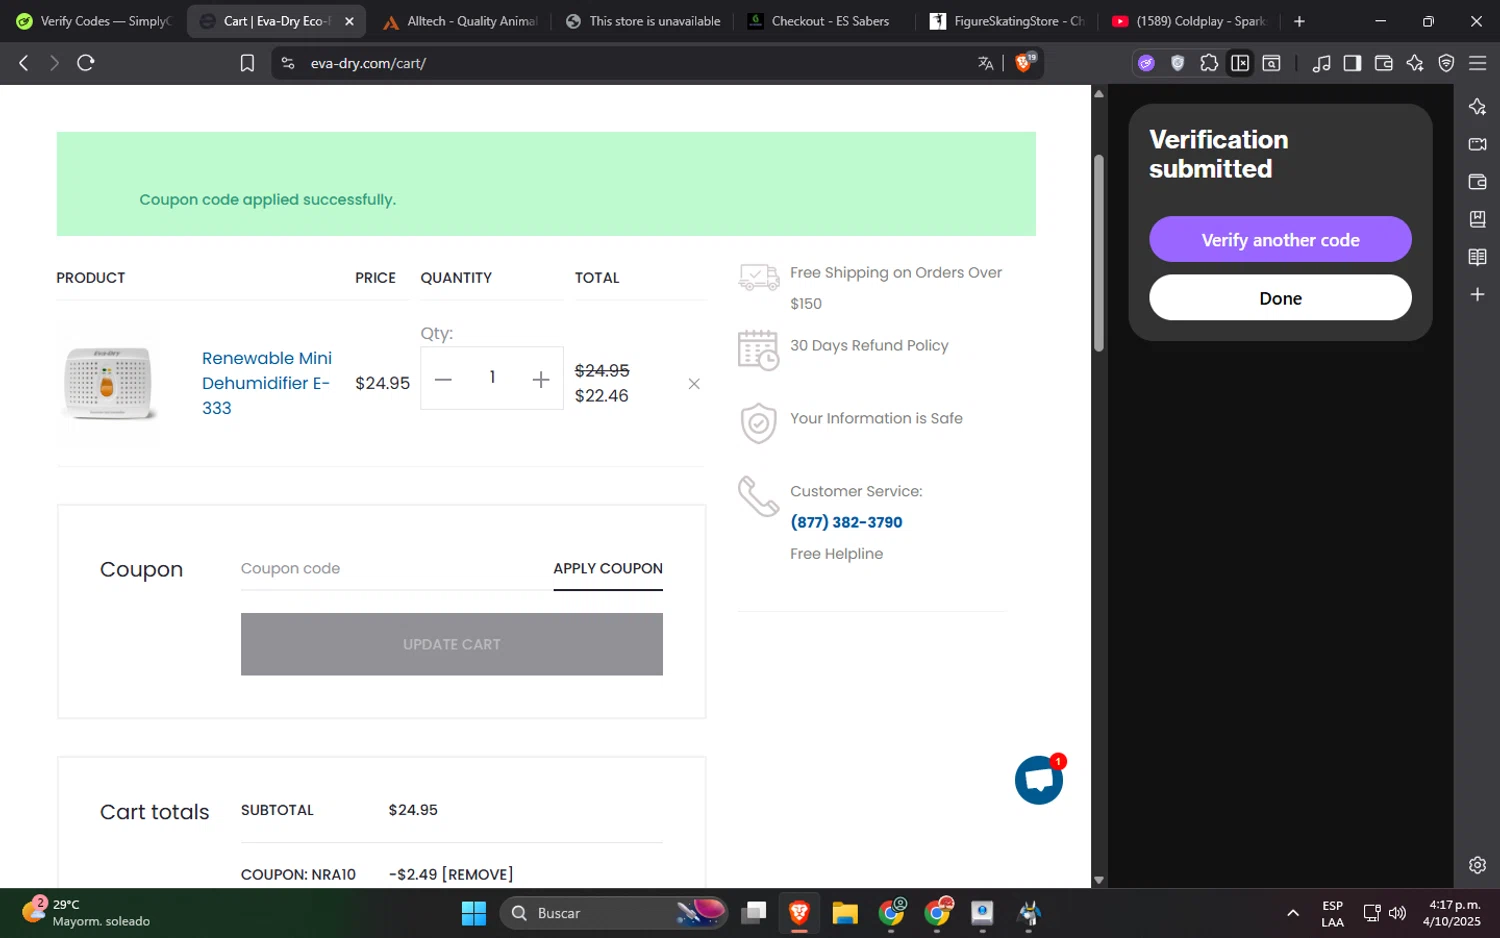Open the music note media icon
The image size is (1500, 938).
[1321, 63]
